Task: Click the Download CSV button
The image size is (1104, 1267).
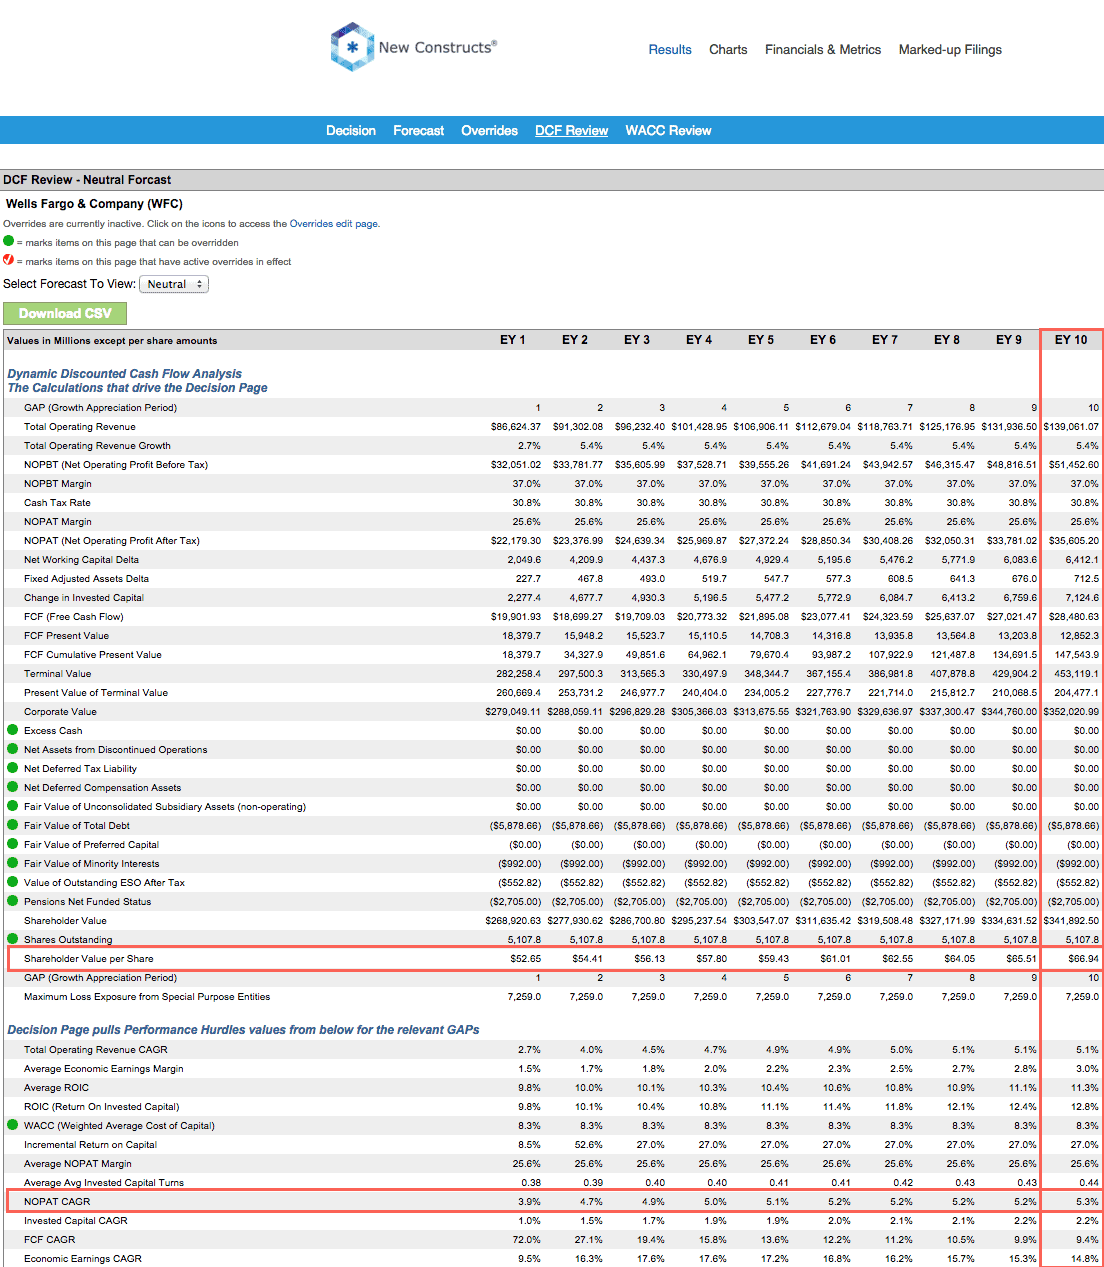Action: (65, 313)
